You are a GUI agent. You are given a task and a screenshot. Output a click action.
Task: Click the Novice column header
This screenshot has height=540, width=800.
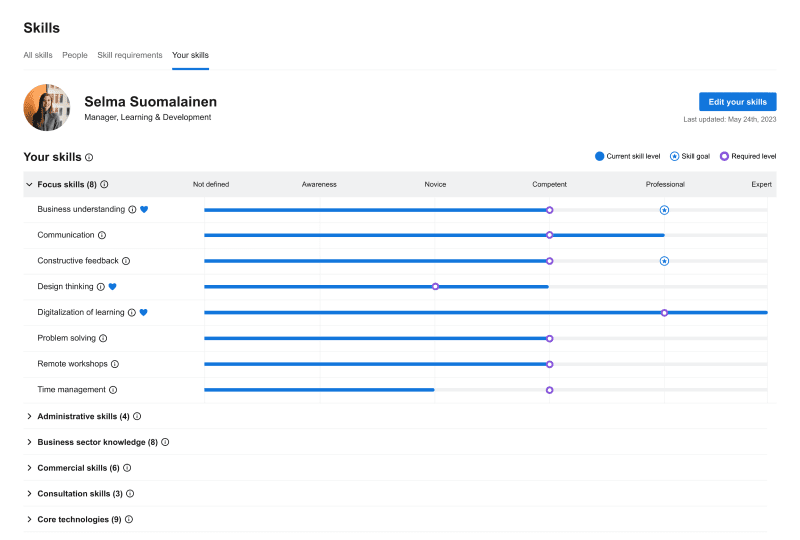point(435,184)
